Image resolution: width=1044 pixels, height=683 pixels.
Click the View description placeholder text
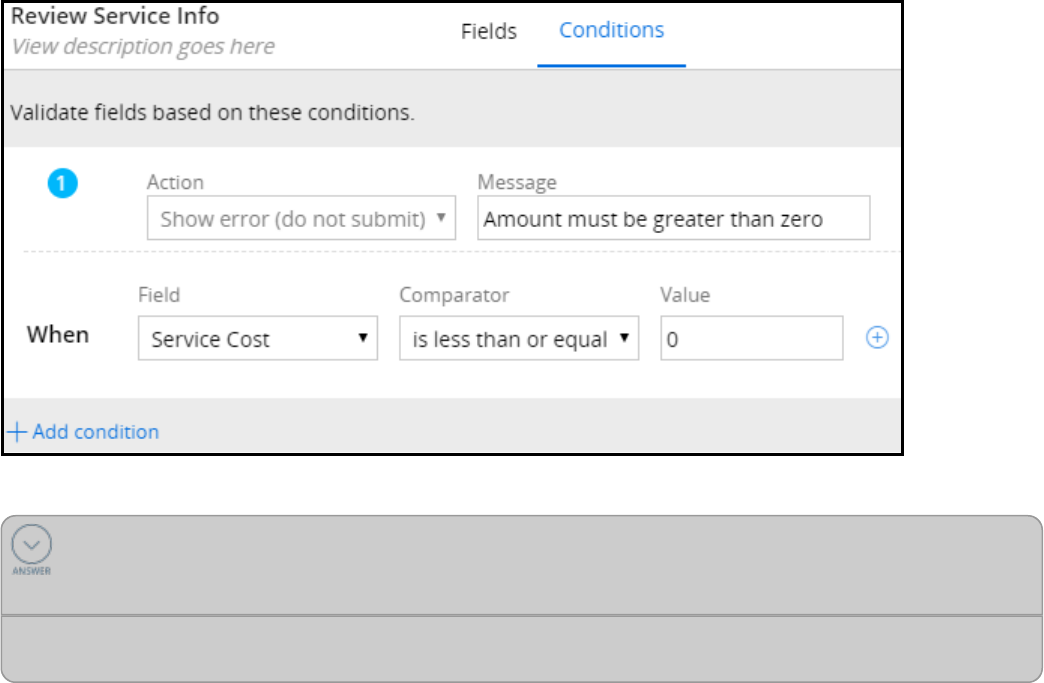pyautogui.click(x=142, y=46)
